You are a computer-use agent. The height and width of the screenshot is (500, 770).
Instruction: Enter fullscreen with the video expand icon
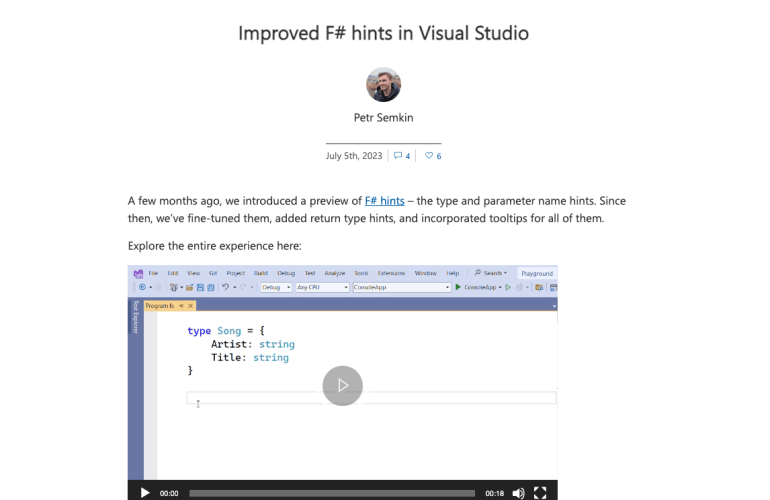[540, 493]
